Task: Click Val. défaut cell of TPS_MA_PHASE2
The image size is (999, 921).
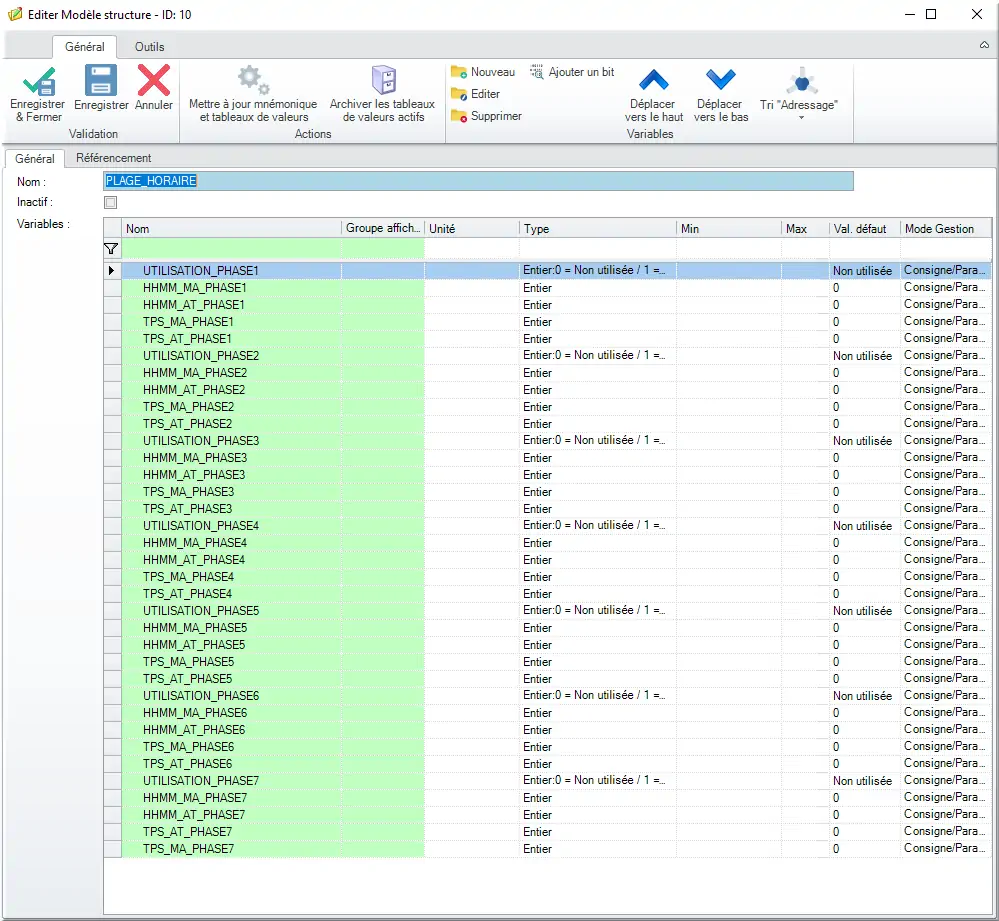Action: coord(865,407)
